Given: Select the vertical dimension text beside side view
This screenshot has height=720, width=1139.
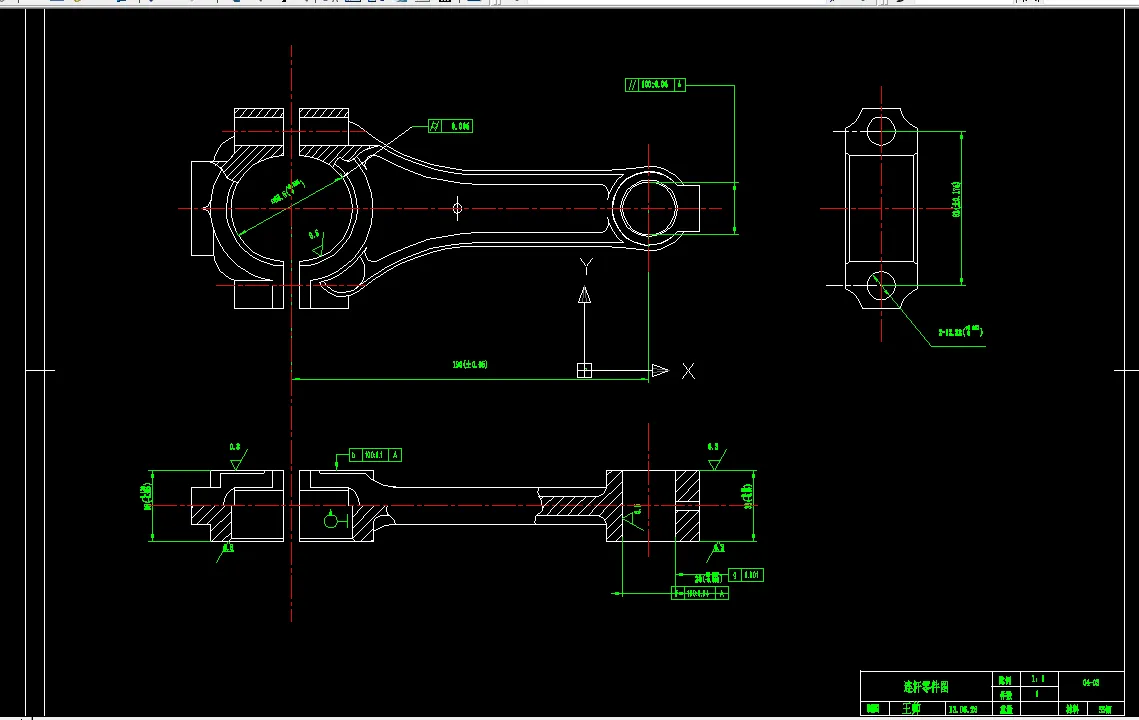Looking at the screenshot, I should click(x=957, y=199).
